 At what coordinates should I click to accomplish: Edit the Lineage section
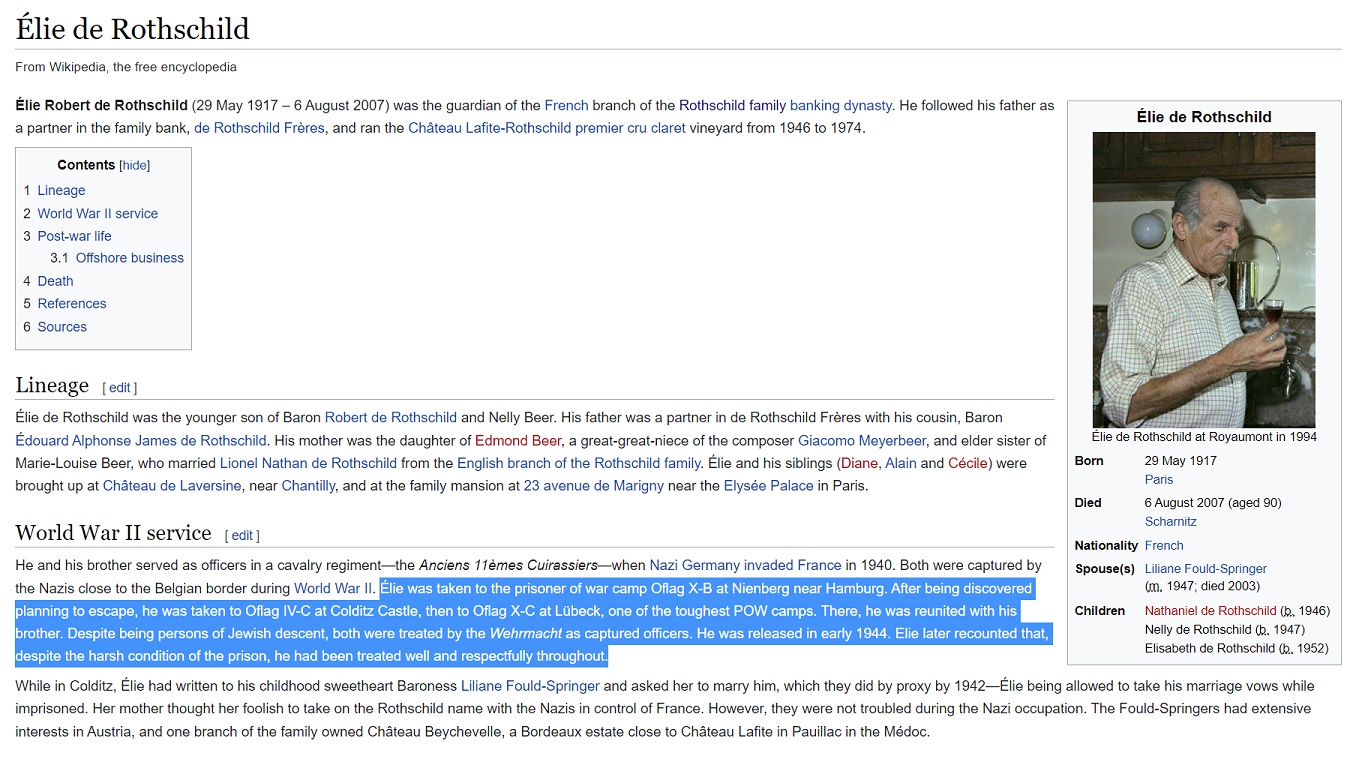tap(120, 388)
